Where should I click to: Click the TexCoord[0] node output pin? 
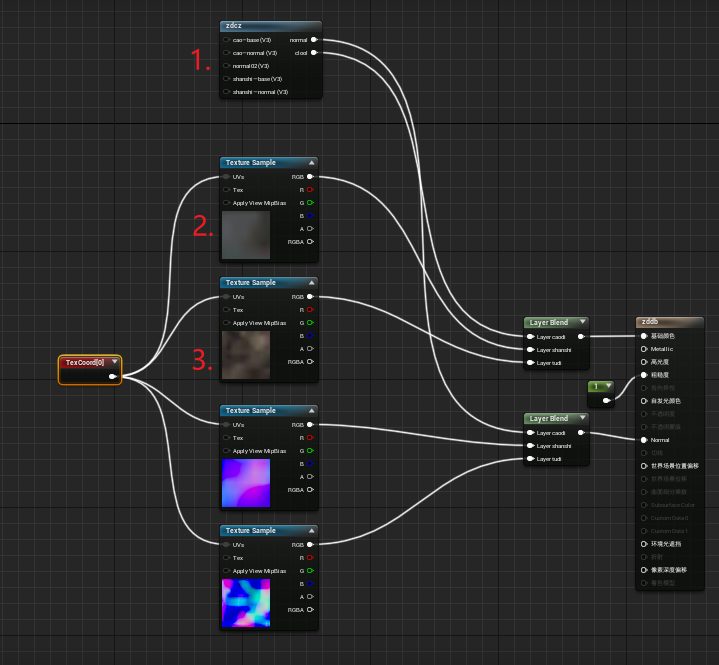coord(113,377)
